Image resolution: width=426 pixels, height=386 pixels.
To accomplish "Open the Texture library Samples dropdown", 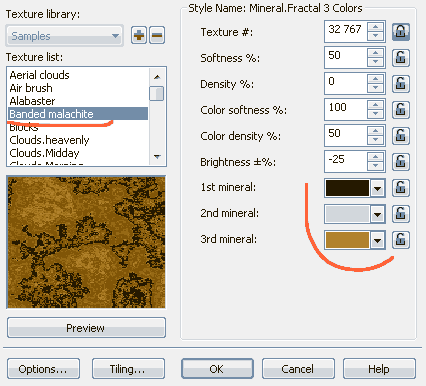I will coord(64,35).
